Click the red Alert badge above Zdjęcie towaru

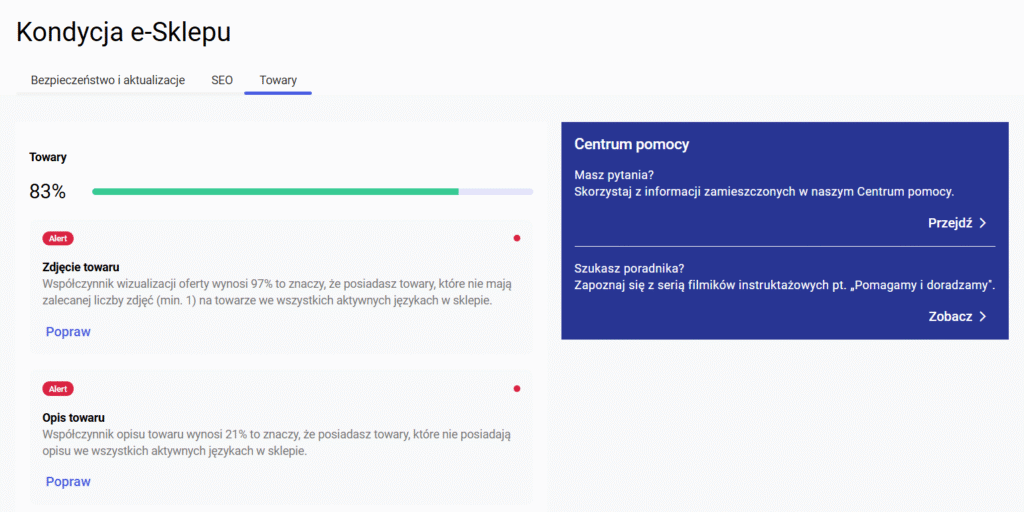pyautogui.click(x=58, y=238)
